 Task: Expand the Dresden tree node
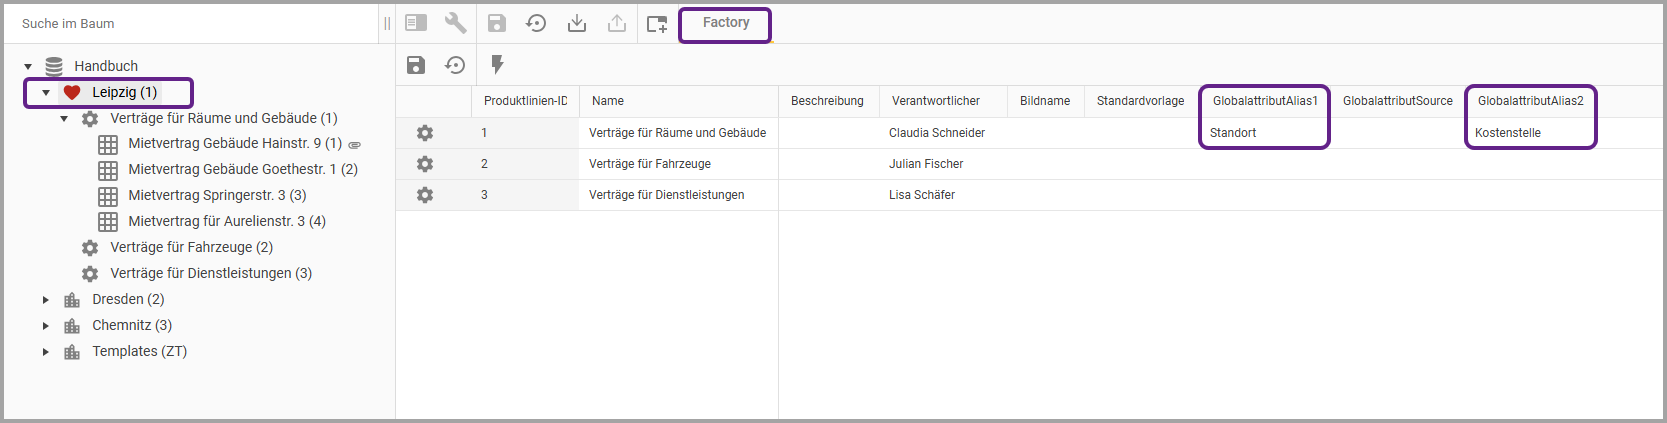(46, 299)
